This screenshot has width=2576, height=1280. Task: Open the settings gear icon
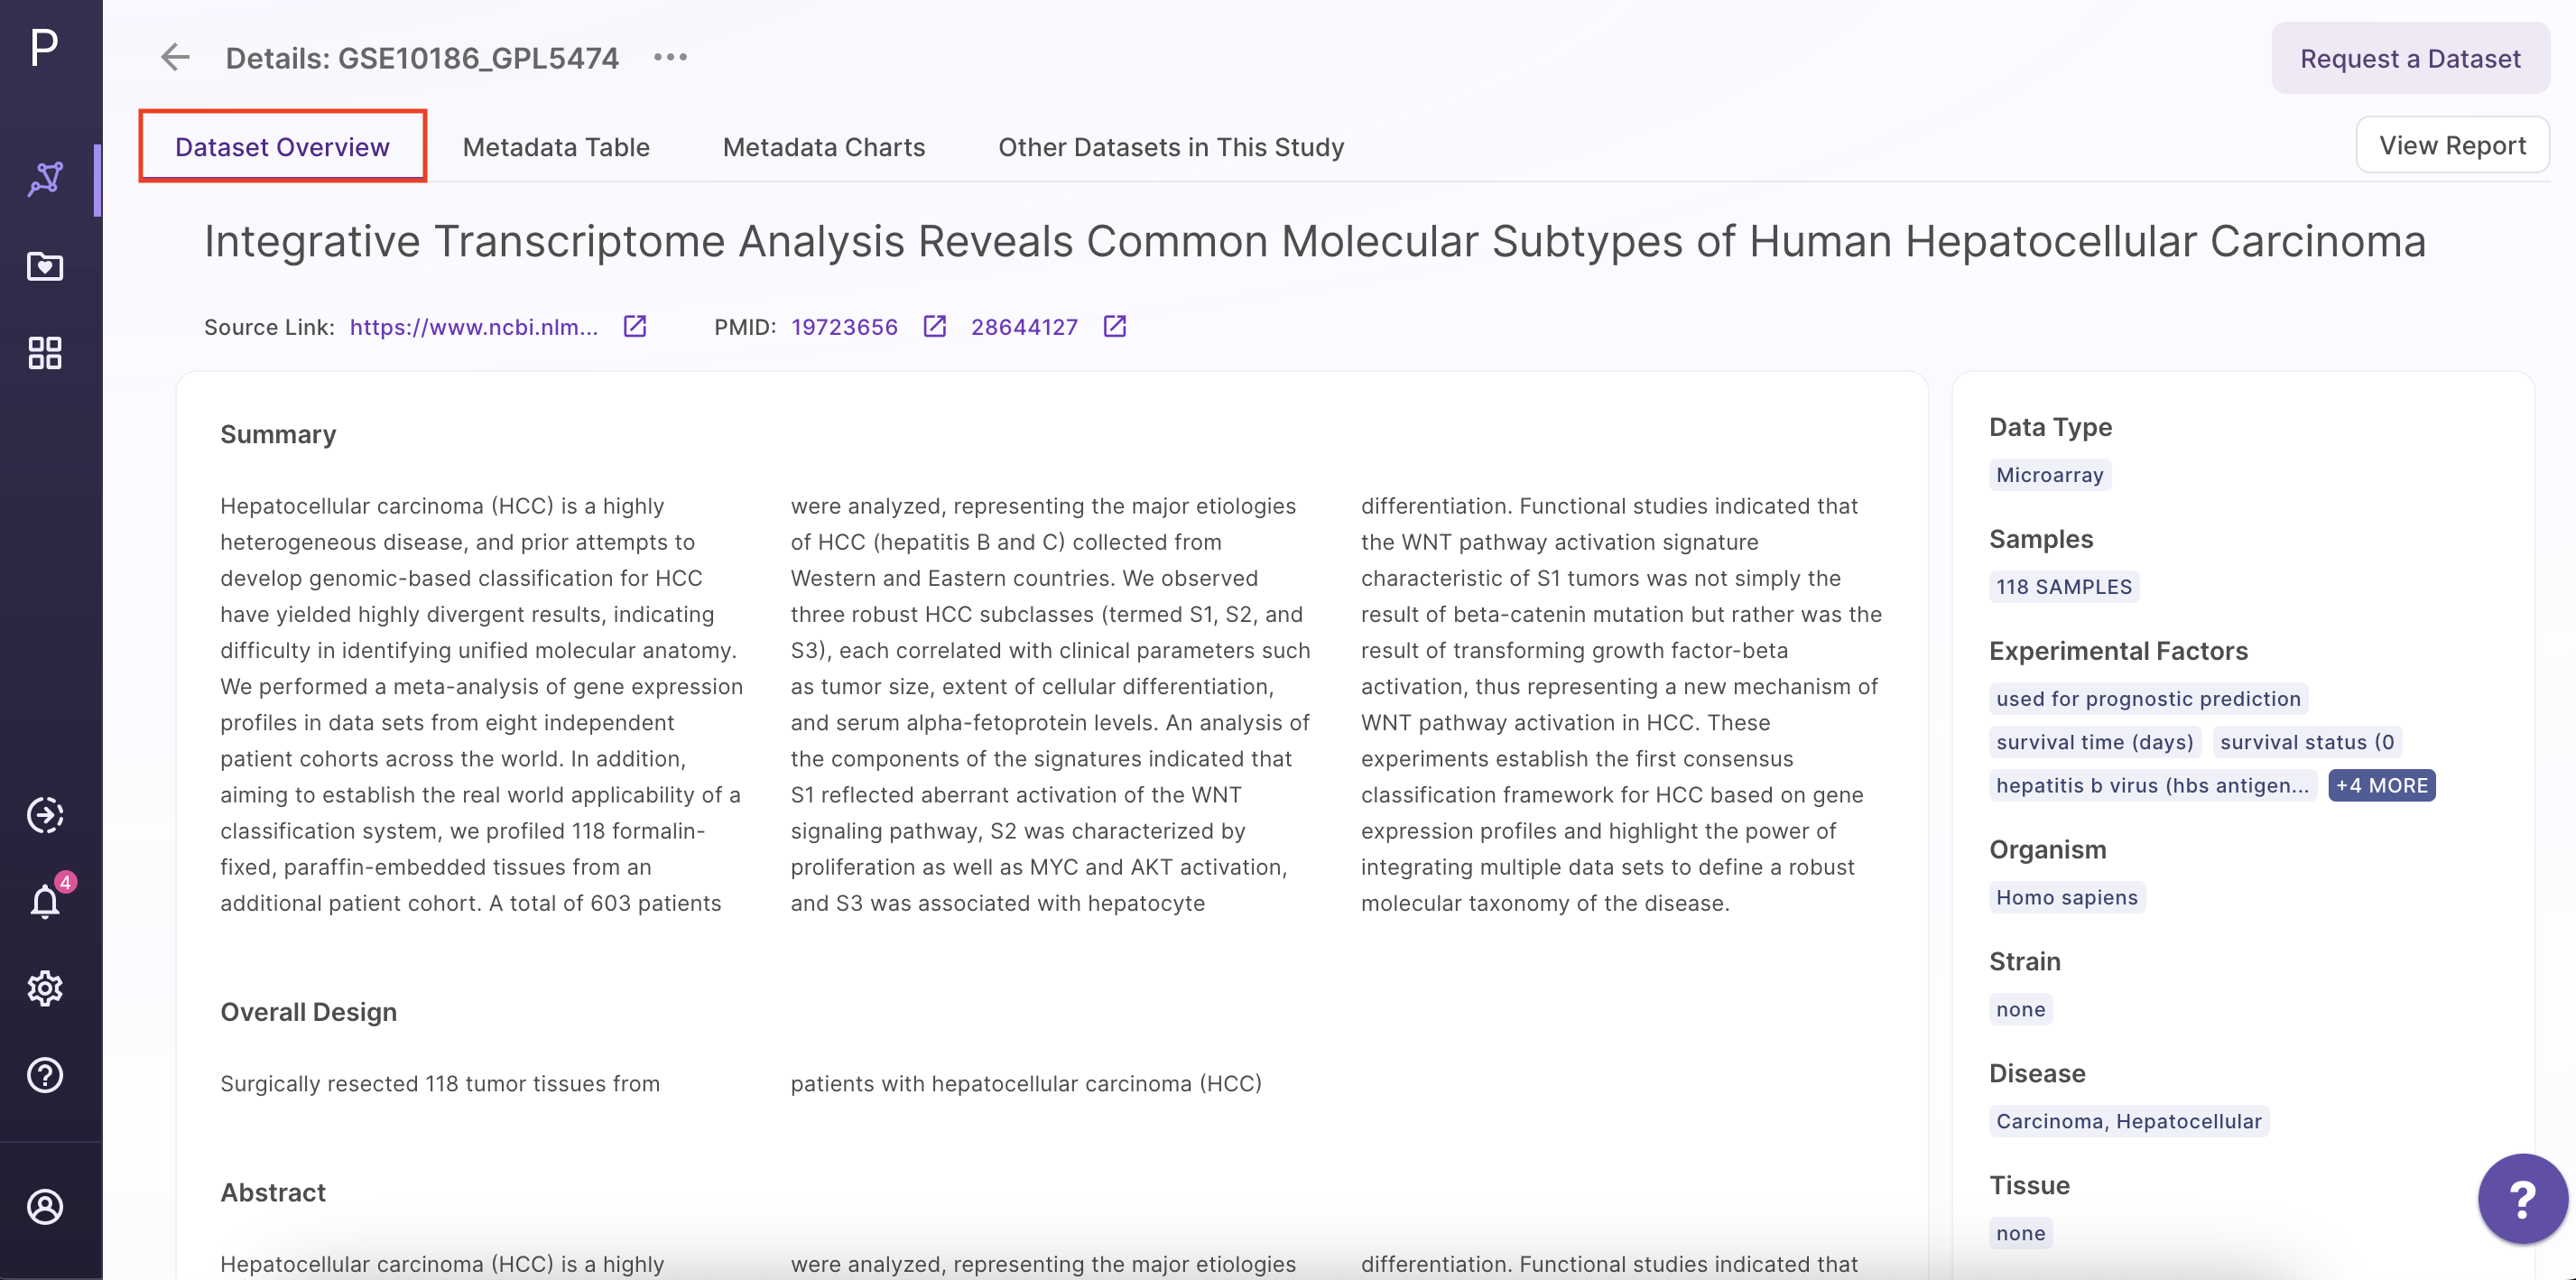(x=45, y=988)
